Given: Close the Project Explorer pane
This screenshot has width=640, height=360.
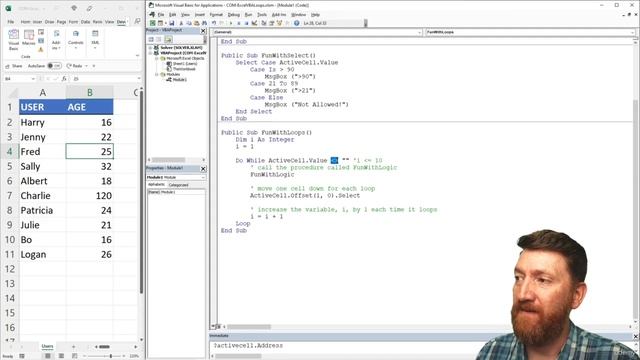Looking at the screenshot, I should pyautogui.click(x=203, y=31).
